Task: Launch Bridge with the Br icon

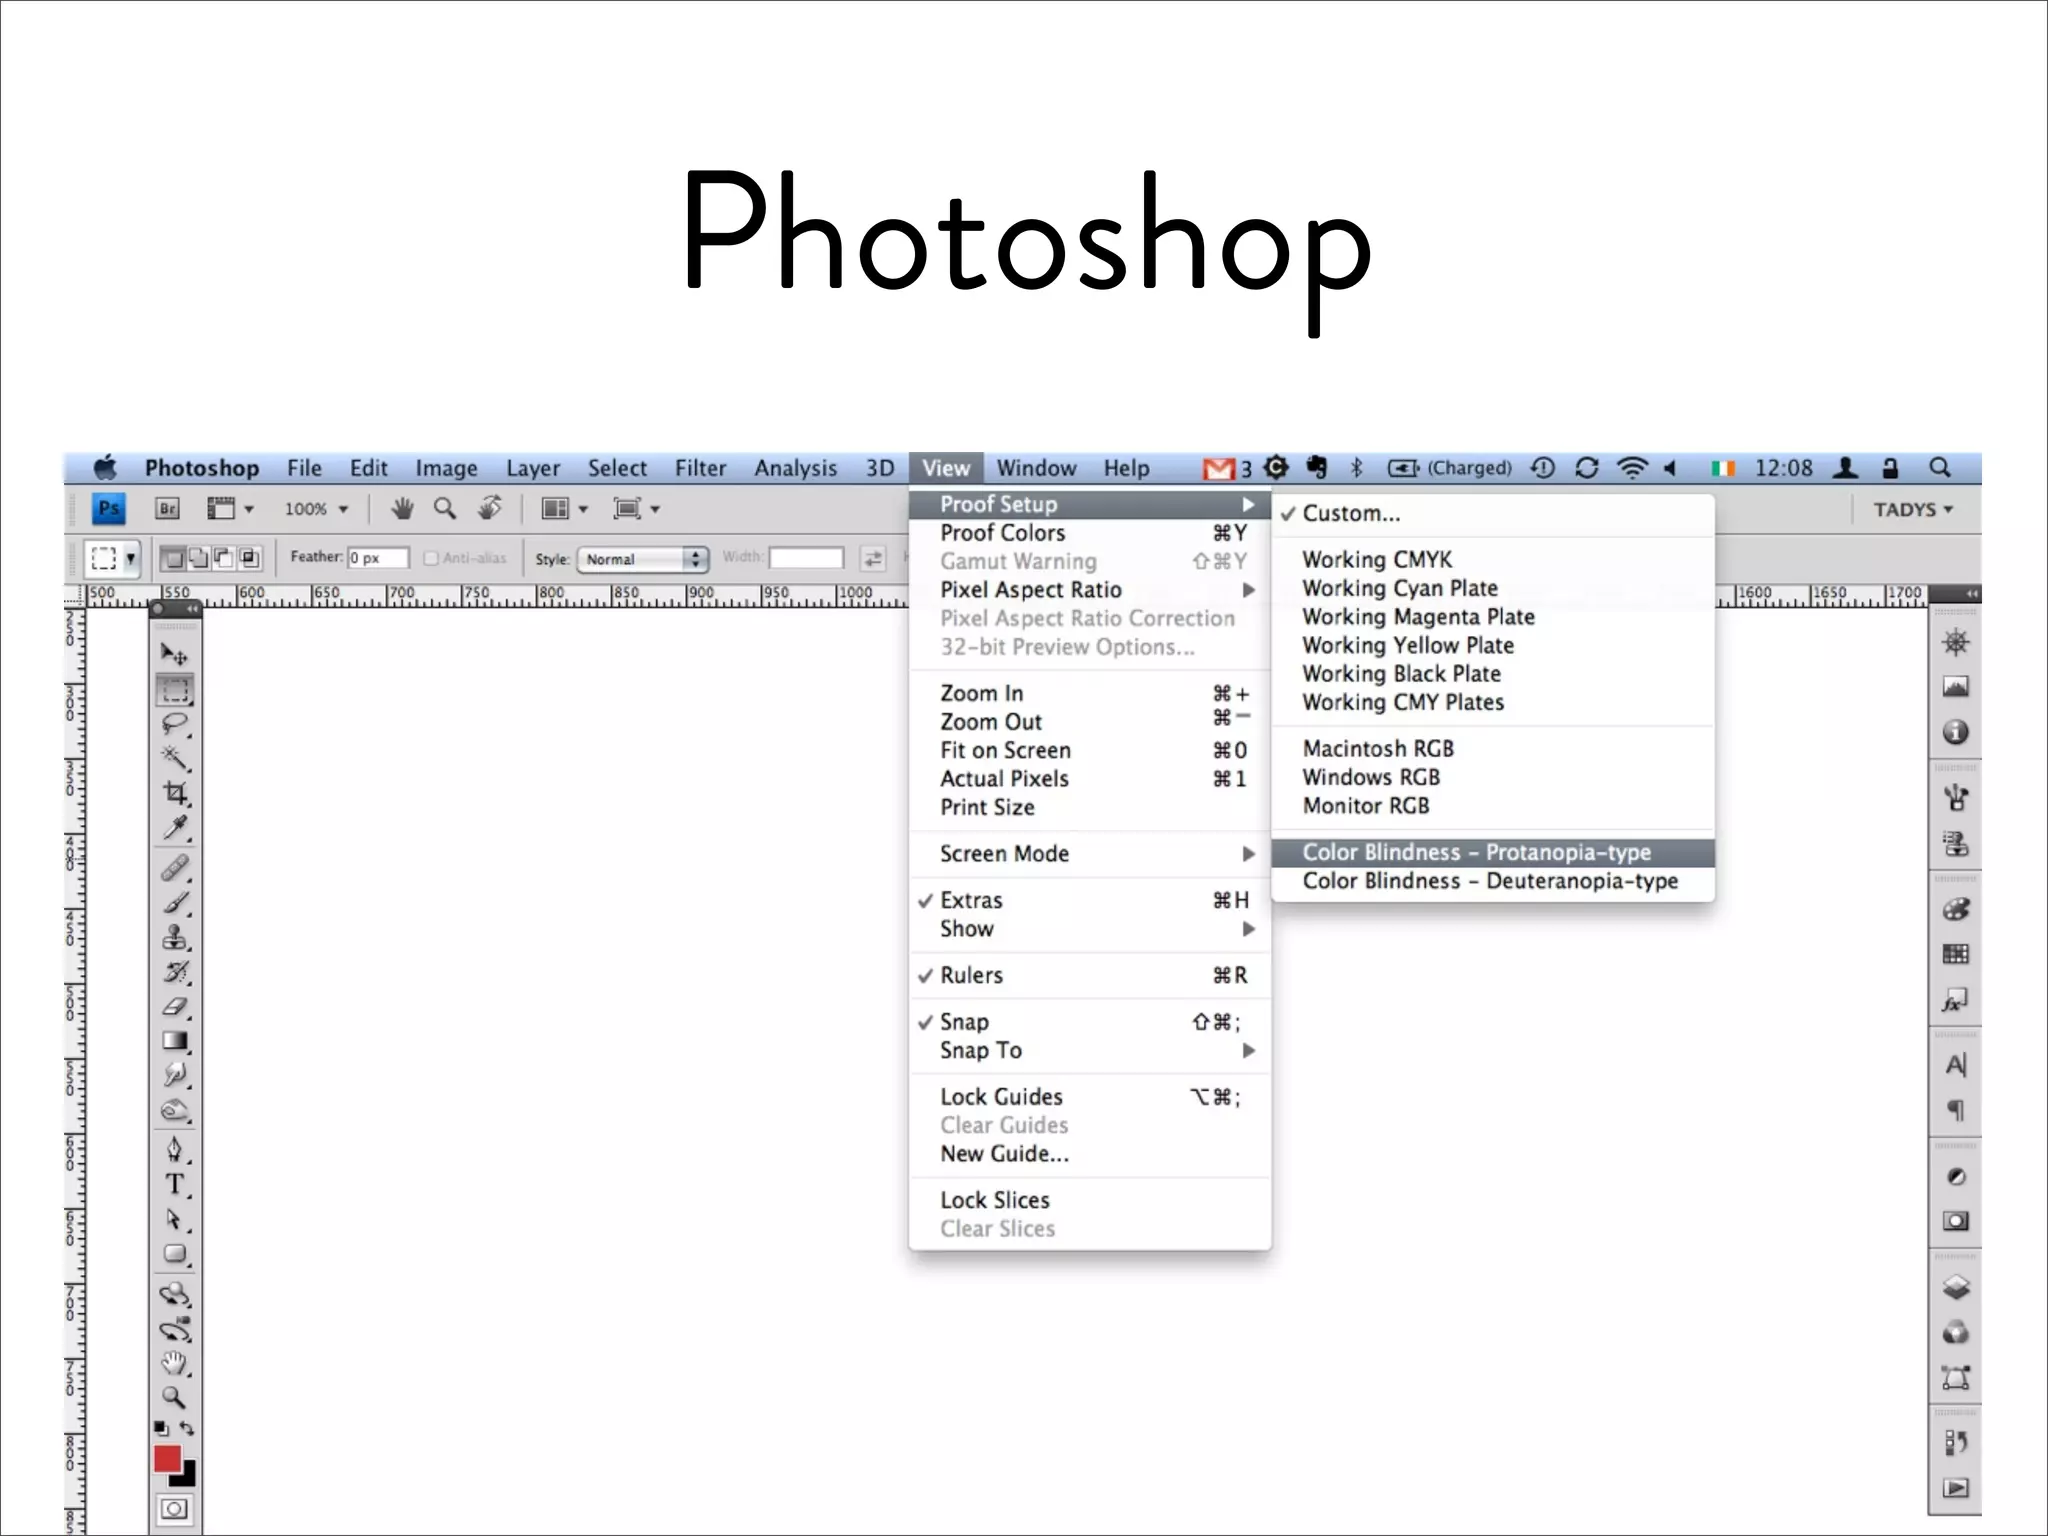Action: [x=168, y=509]
